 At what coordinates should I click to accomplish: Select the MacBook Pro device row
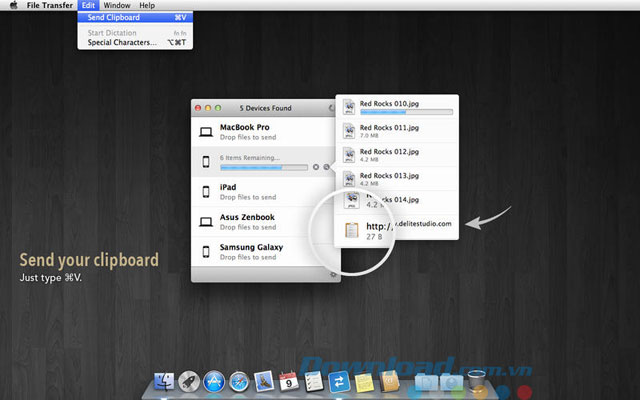tap(265, 132)
